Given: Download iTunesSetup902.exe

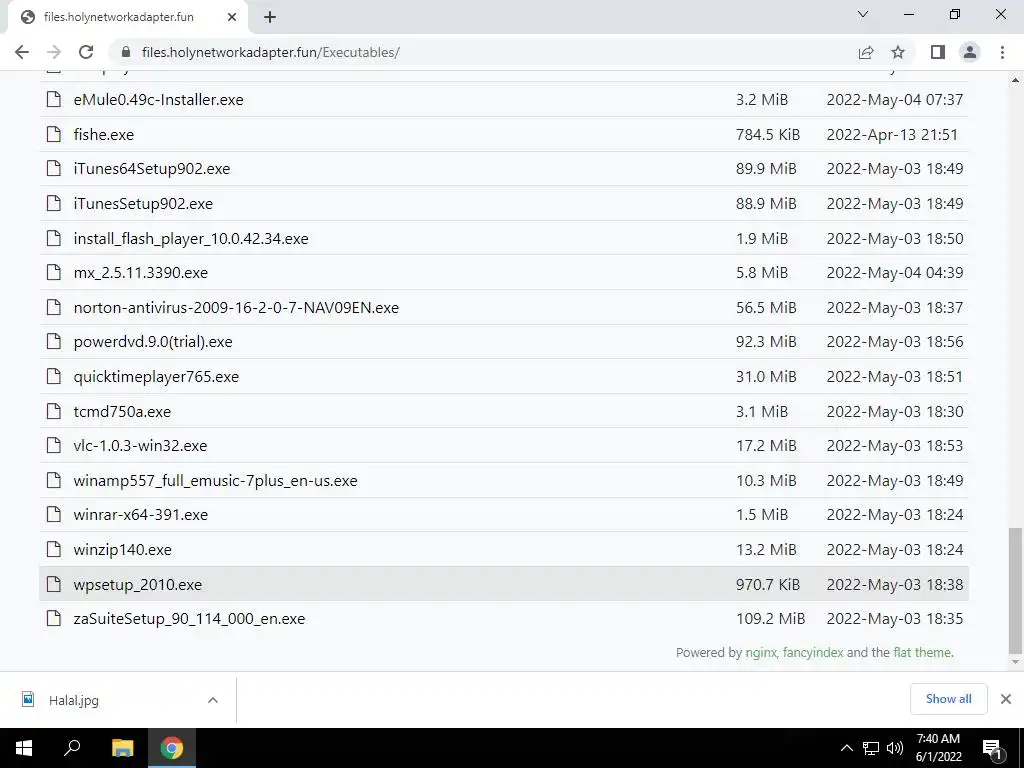Looking at the screenshot, I should 143,204.
